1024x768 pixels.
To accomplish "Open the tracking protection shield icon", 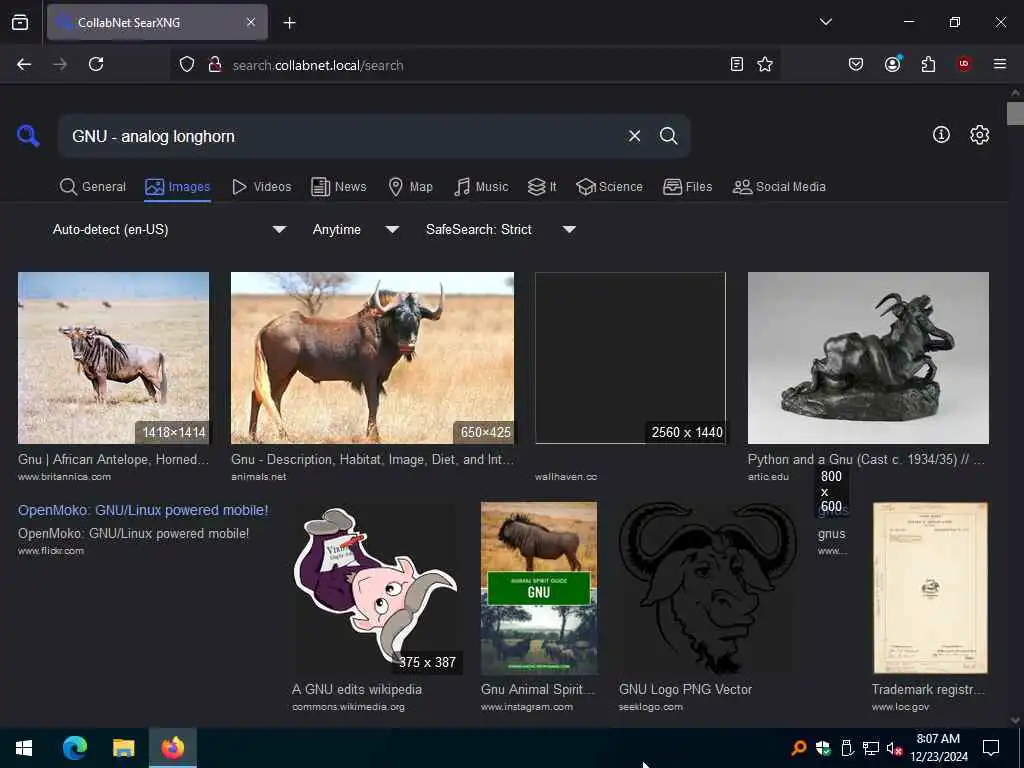I will [x=187, y=65].
